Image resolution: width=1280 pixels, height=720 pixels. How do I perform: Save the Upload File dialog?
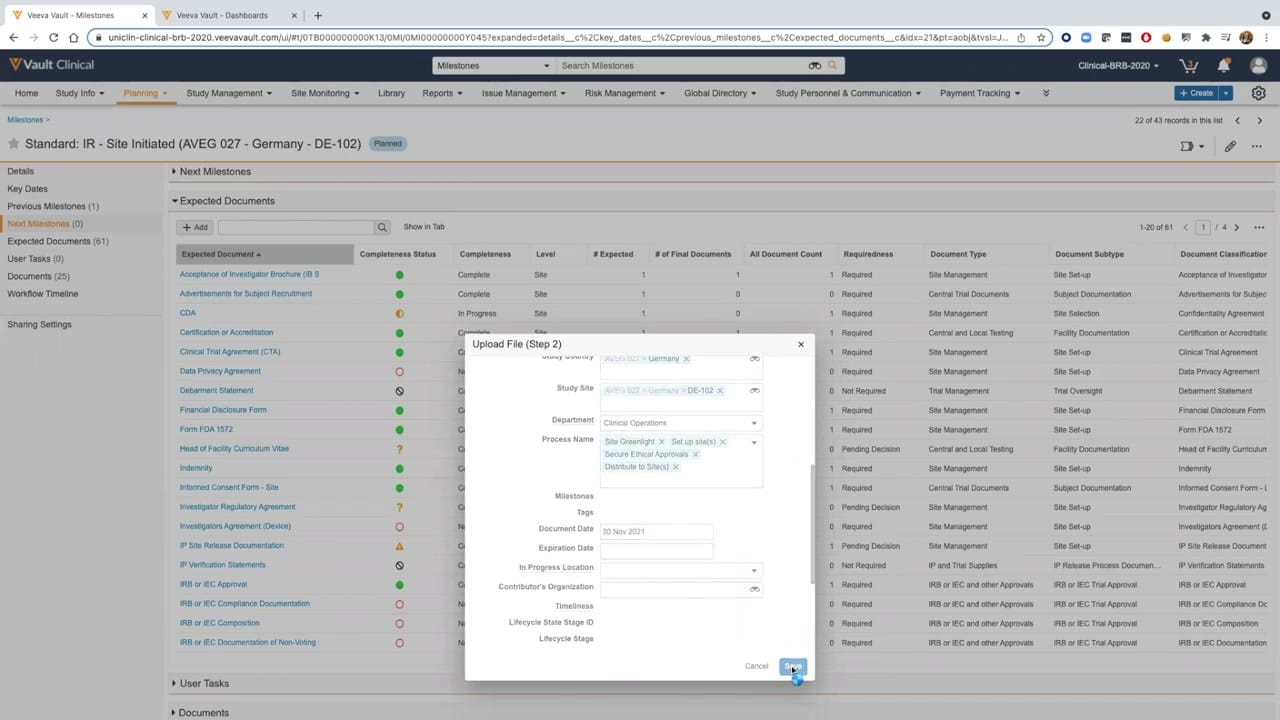pos(793,667)
